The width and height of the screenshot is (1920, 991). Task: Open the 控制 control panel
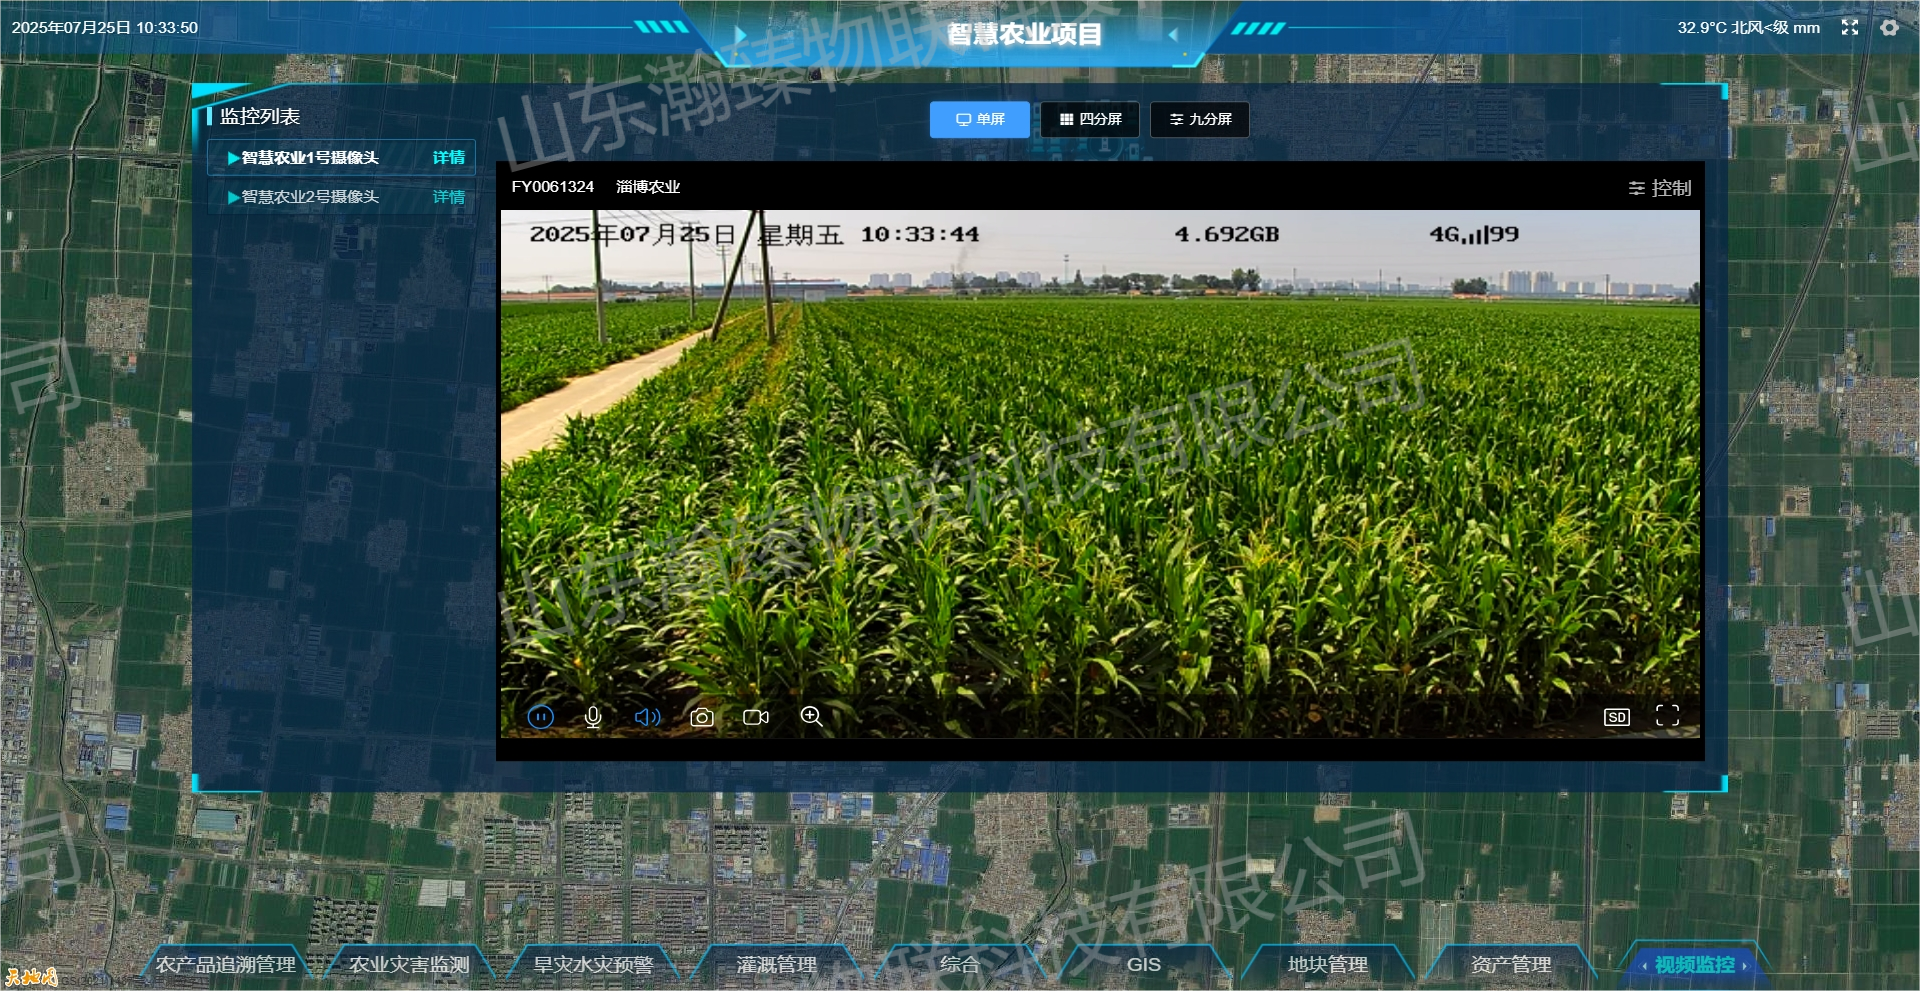(x=1660, y=188)
